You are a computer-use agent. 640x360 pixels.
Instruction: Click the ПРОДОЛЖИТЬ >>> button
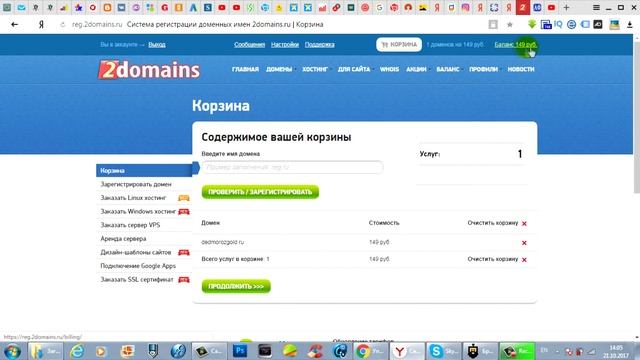click(x=236, y=287)
